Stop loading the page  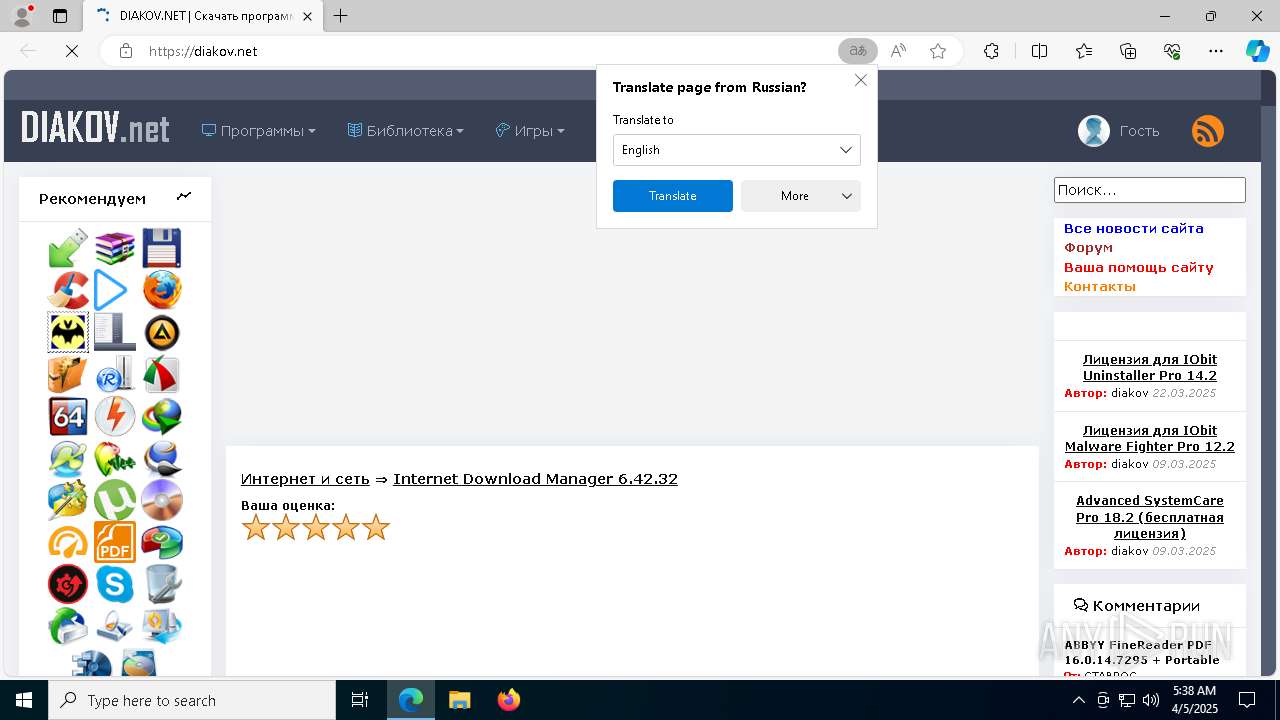[x=71, y=51]
